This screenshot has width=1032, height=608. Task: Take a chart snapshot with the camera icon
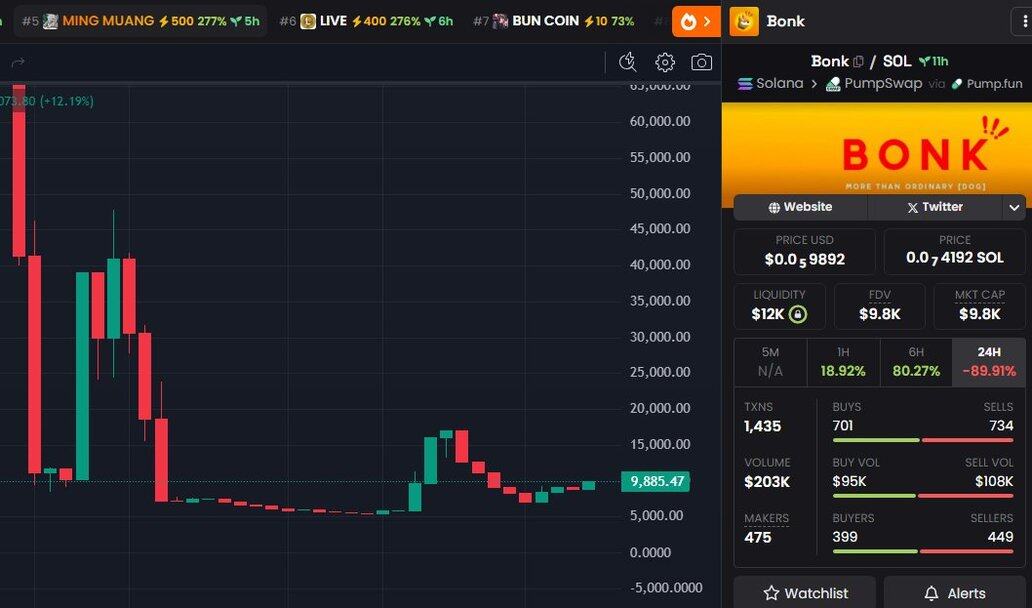(x=702, y=62)
